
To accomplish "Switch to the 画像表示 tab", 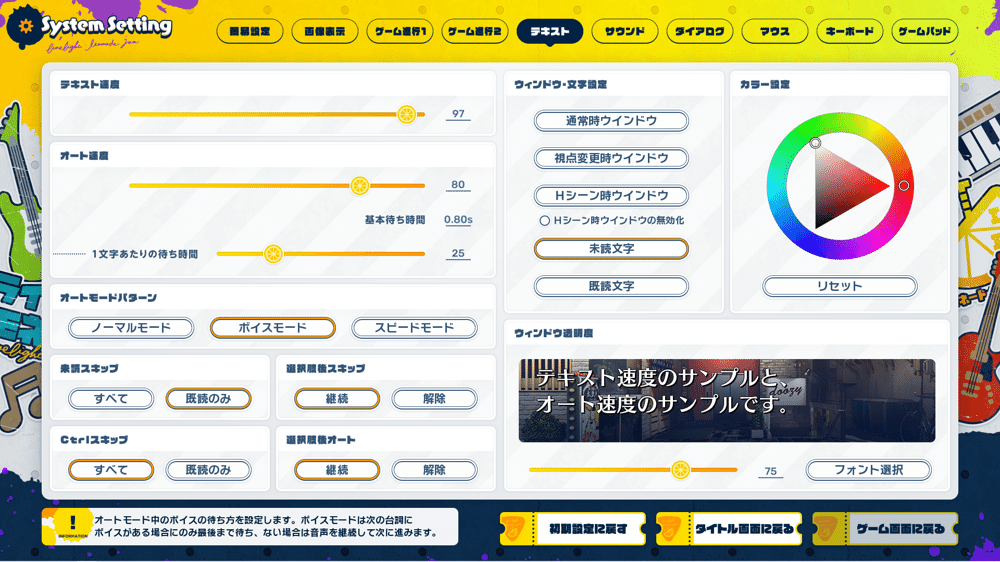I will [x=325, y=31].
